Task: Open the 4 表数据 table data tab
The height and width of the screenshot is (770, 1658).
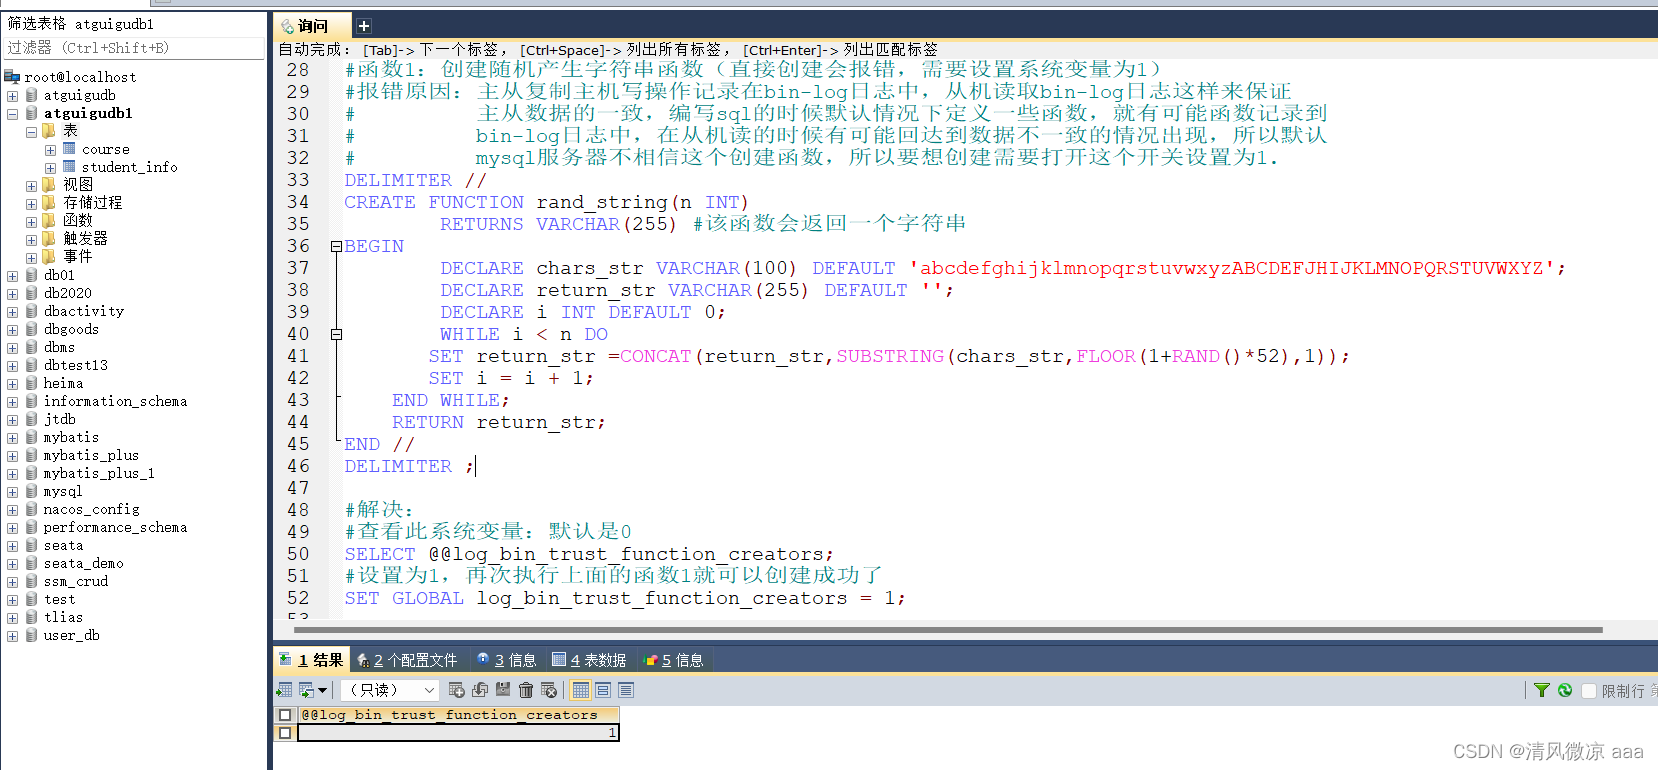Action: point(589,660)
